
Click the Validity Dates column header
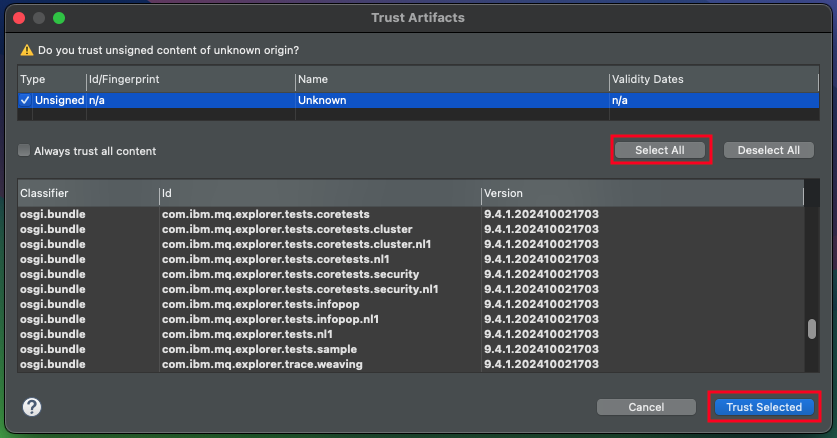tap(714, 79)
